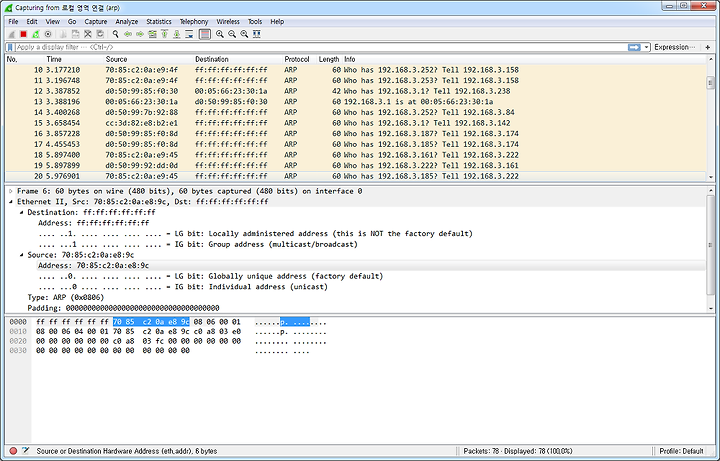
Task: Collapse the Ethernet II tree node
Action: point(11,202)
